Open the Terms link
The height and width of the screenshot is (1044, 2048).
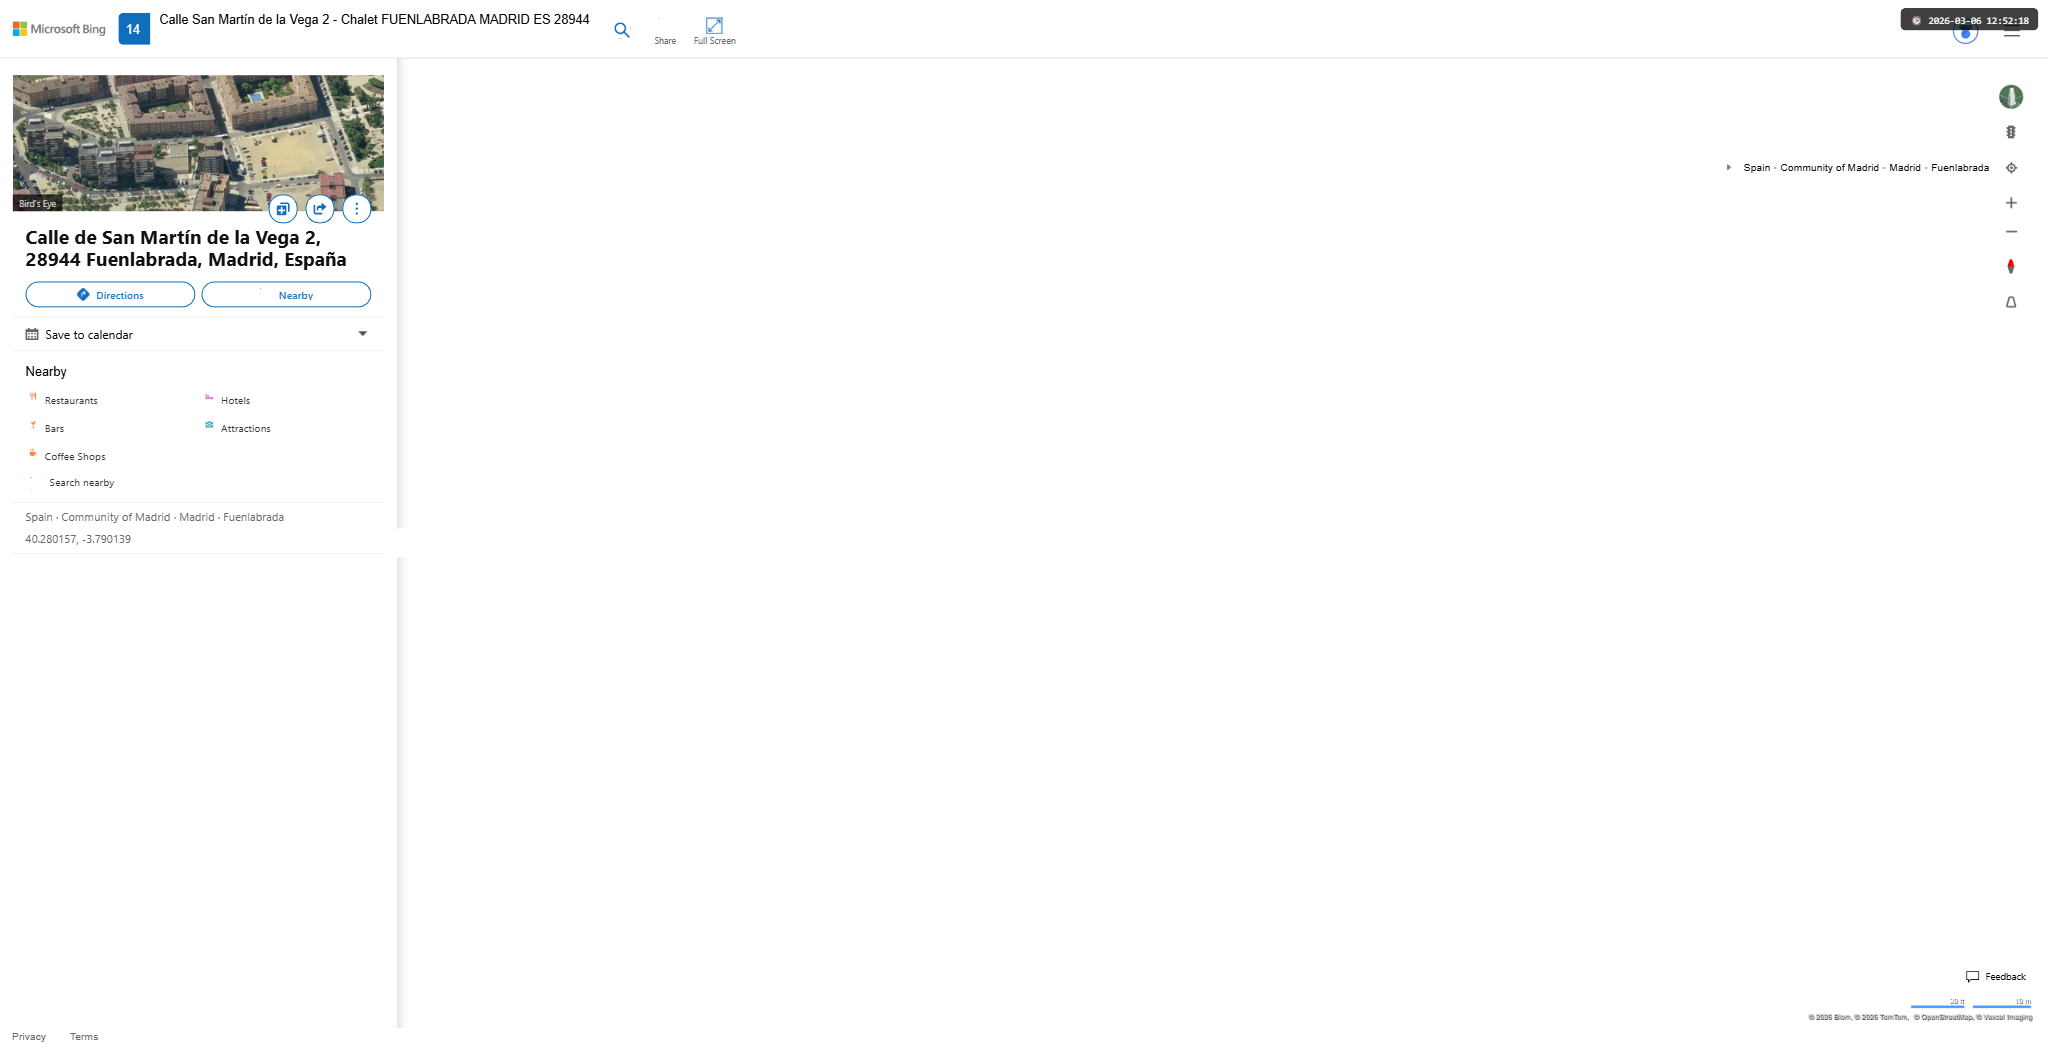pos(84,1037)
